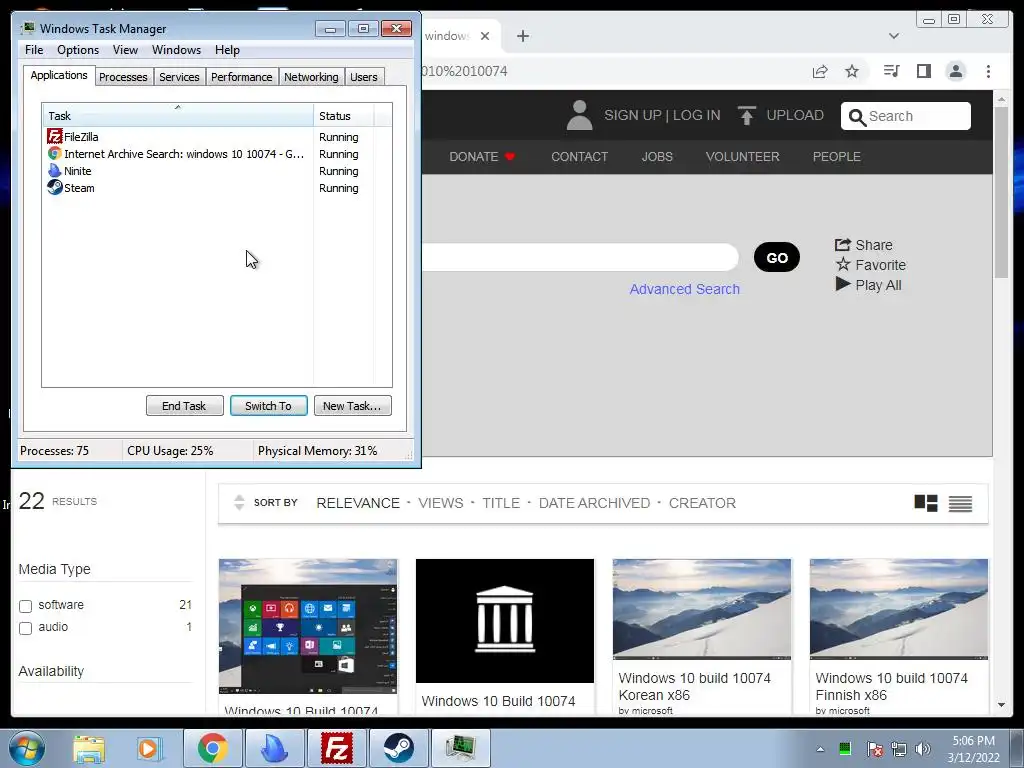Open Chrome's three-dot menu

coord(988,71)
